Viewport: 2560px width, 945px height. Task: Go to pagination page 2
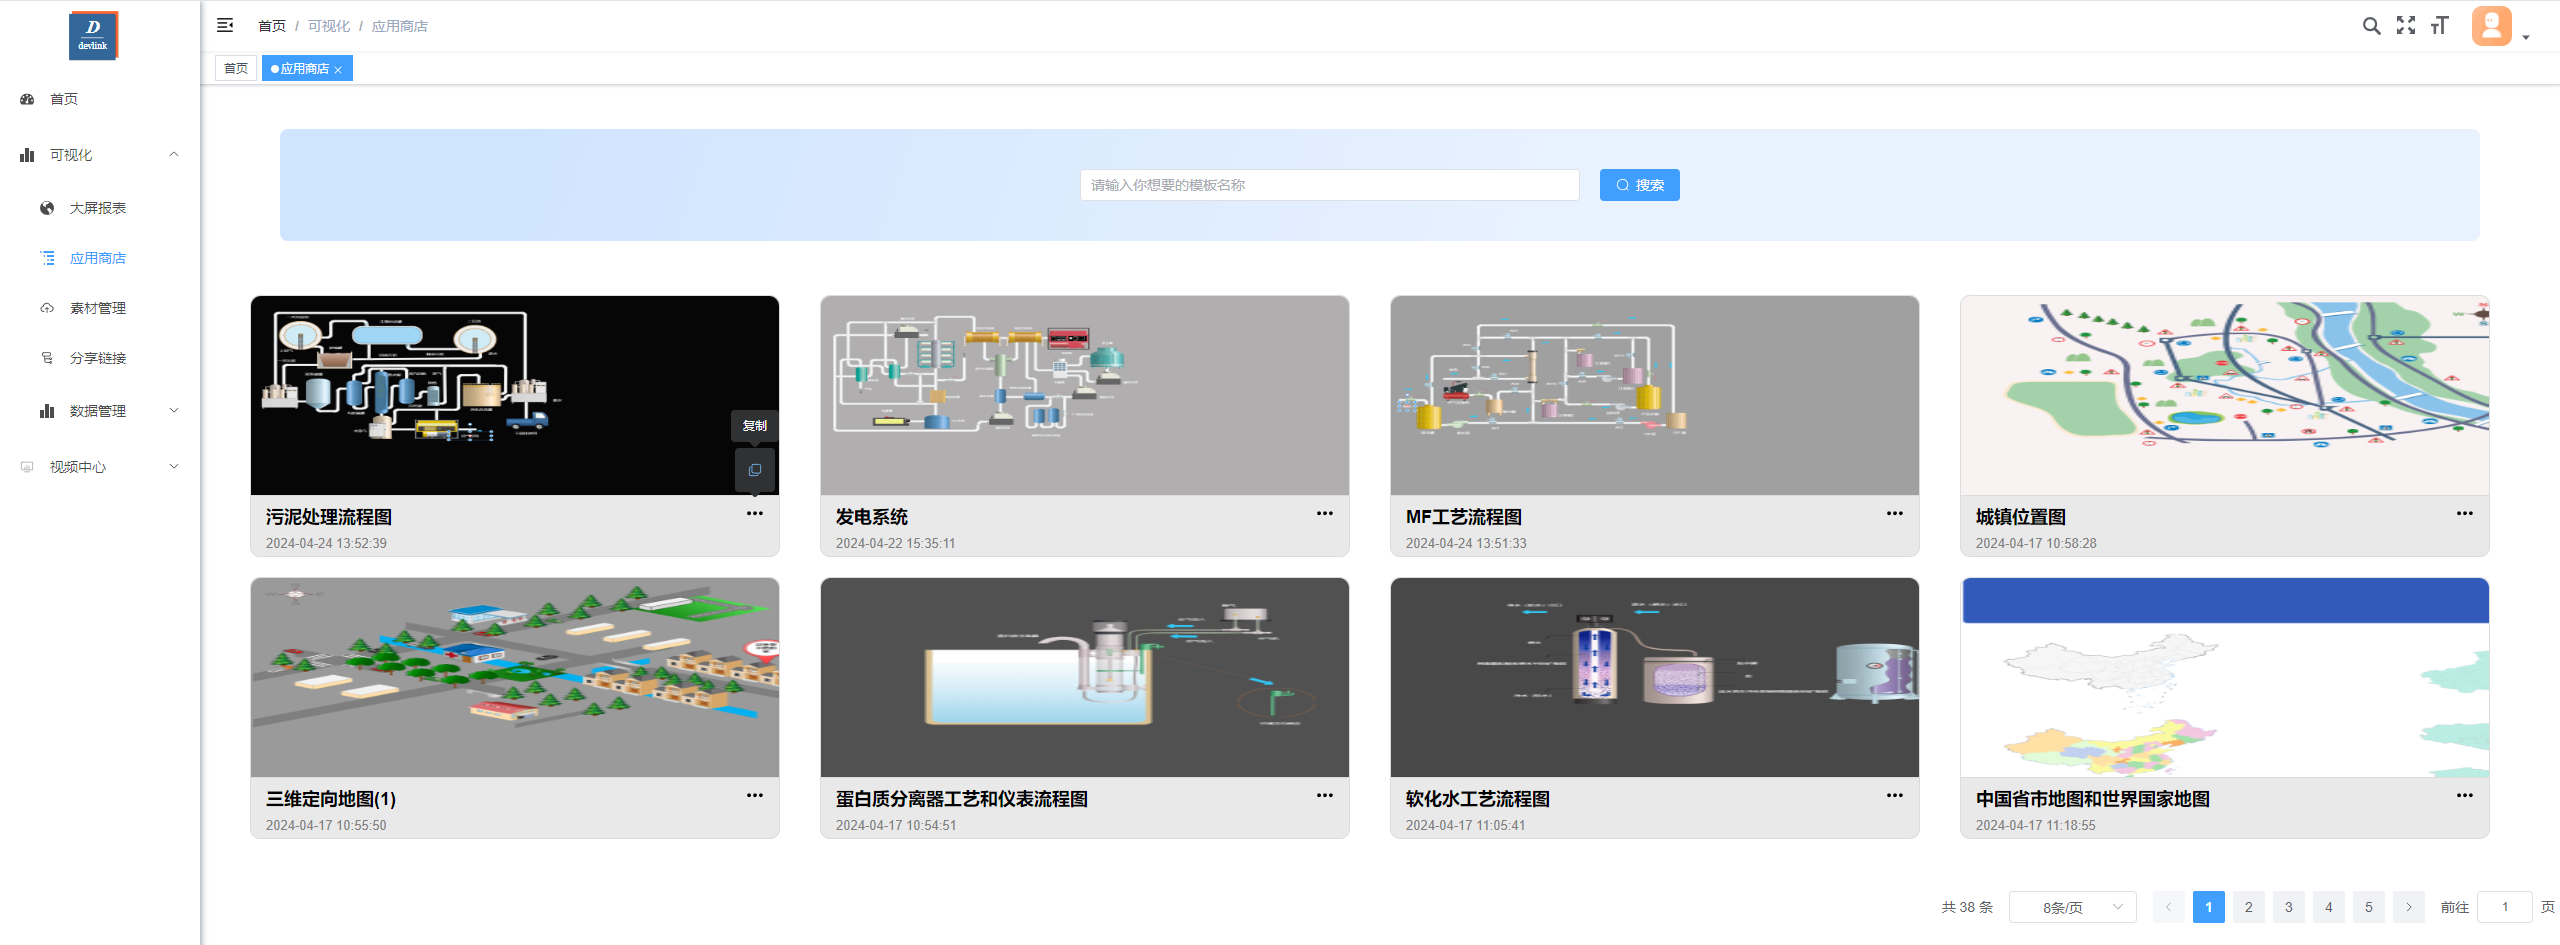click(2249, 907)
